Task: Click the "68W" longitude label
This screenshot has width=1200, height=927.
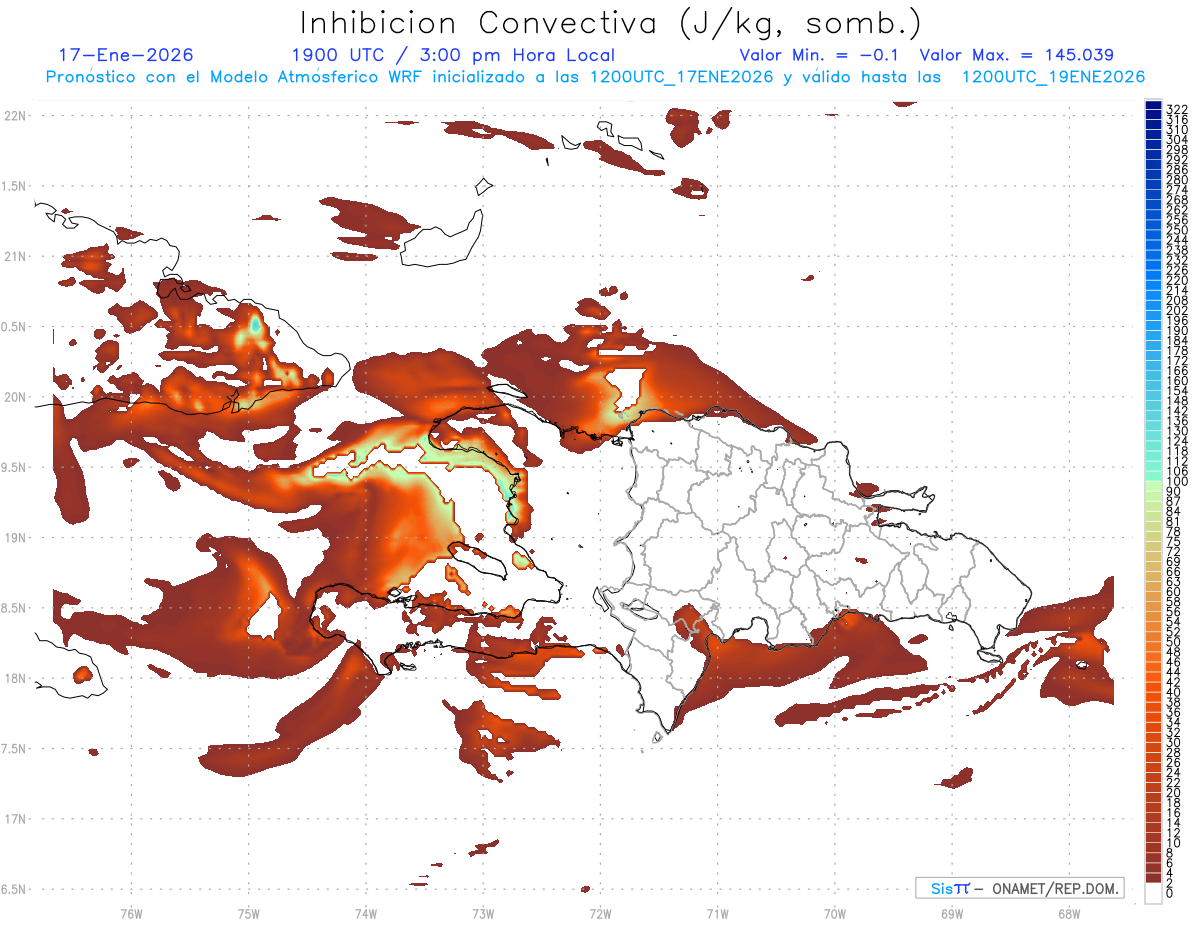Action: coord(1069,913)
